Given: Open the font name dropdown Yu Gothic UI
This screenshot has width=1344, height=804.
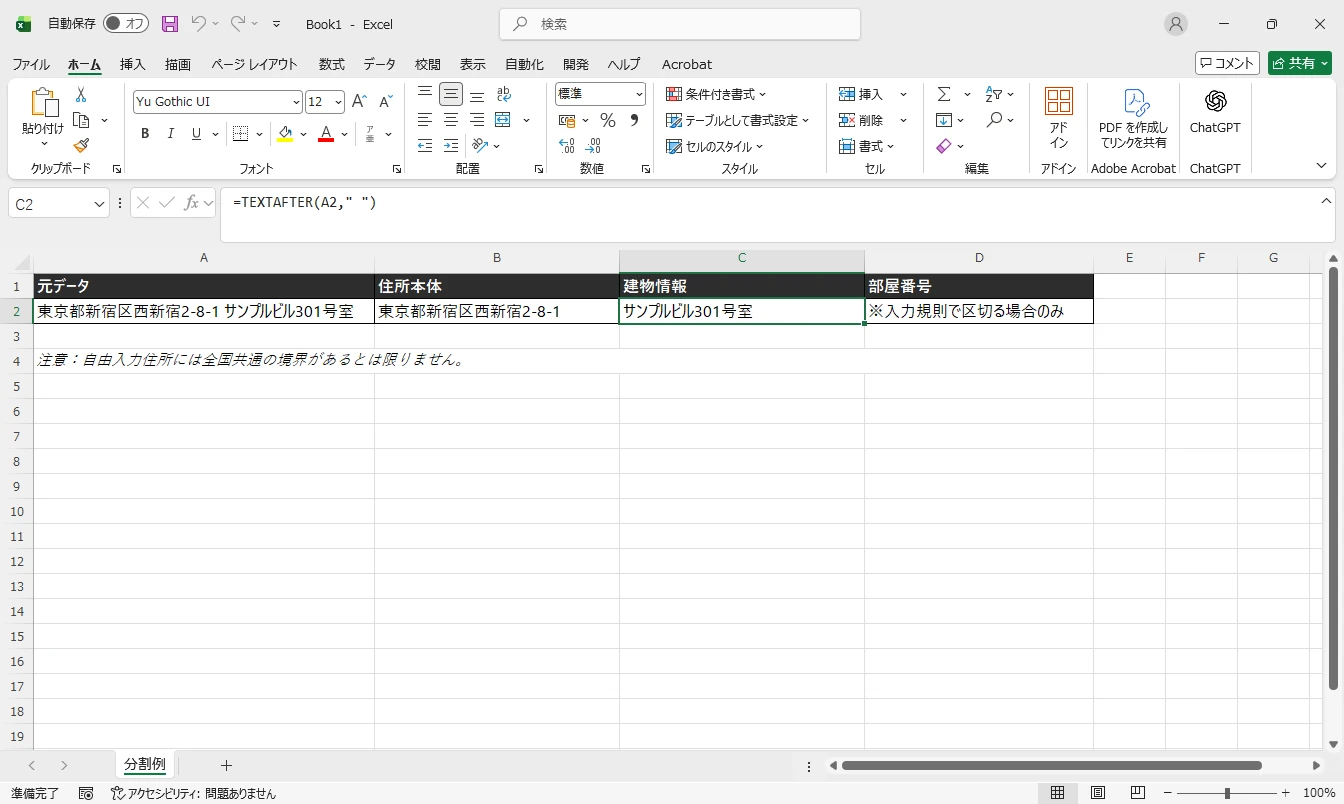Looking at the screenshot, I should pyautogui.click(x=297, y=102).
